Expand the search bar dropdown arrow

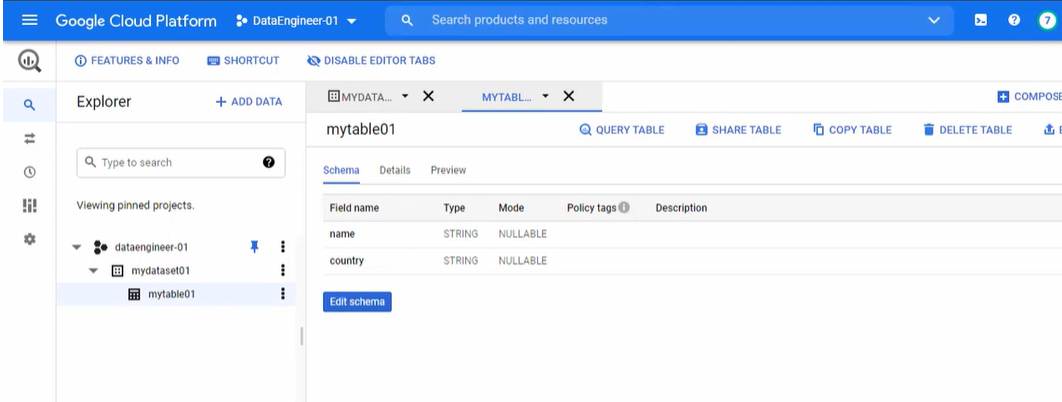point(934,20)
